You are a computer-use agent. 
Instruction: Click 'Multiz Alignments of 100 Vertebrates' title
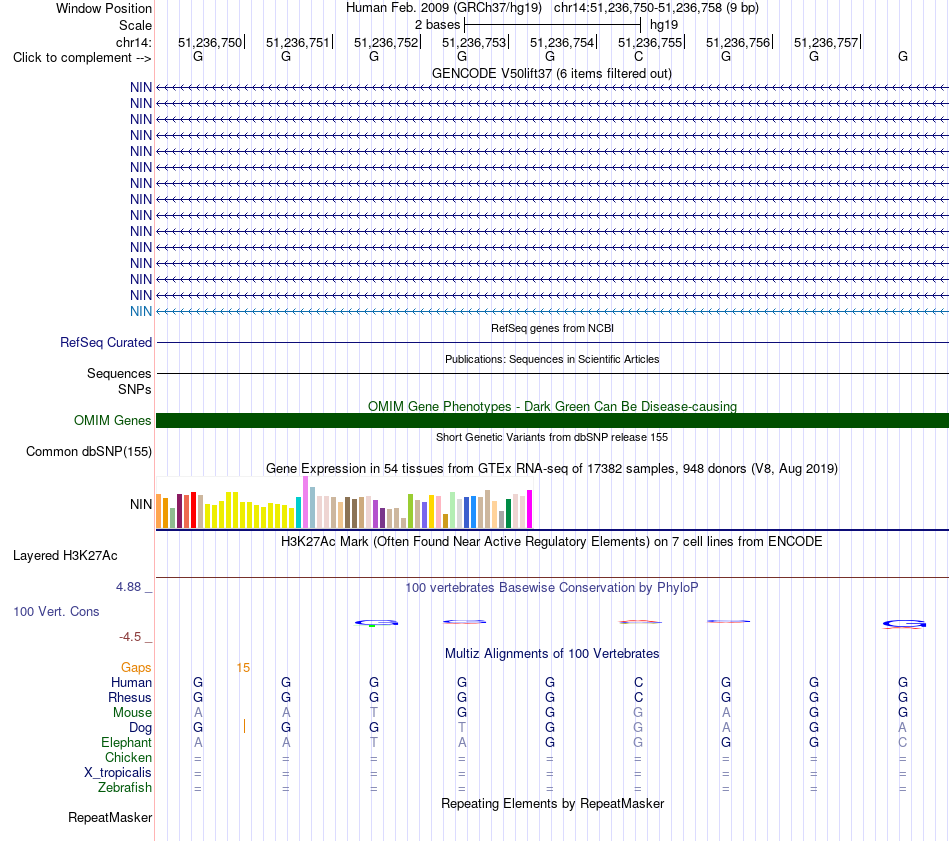click(552, 654)
